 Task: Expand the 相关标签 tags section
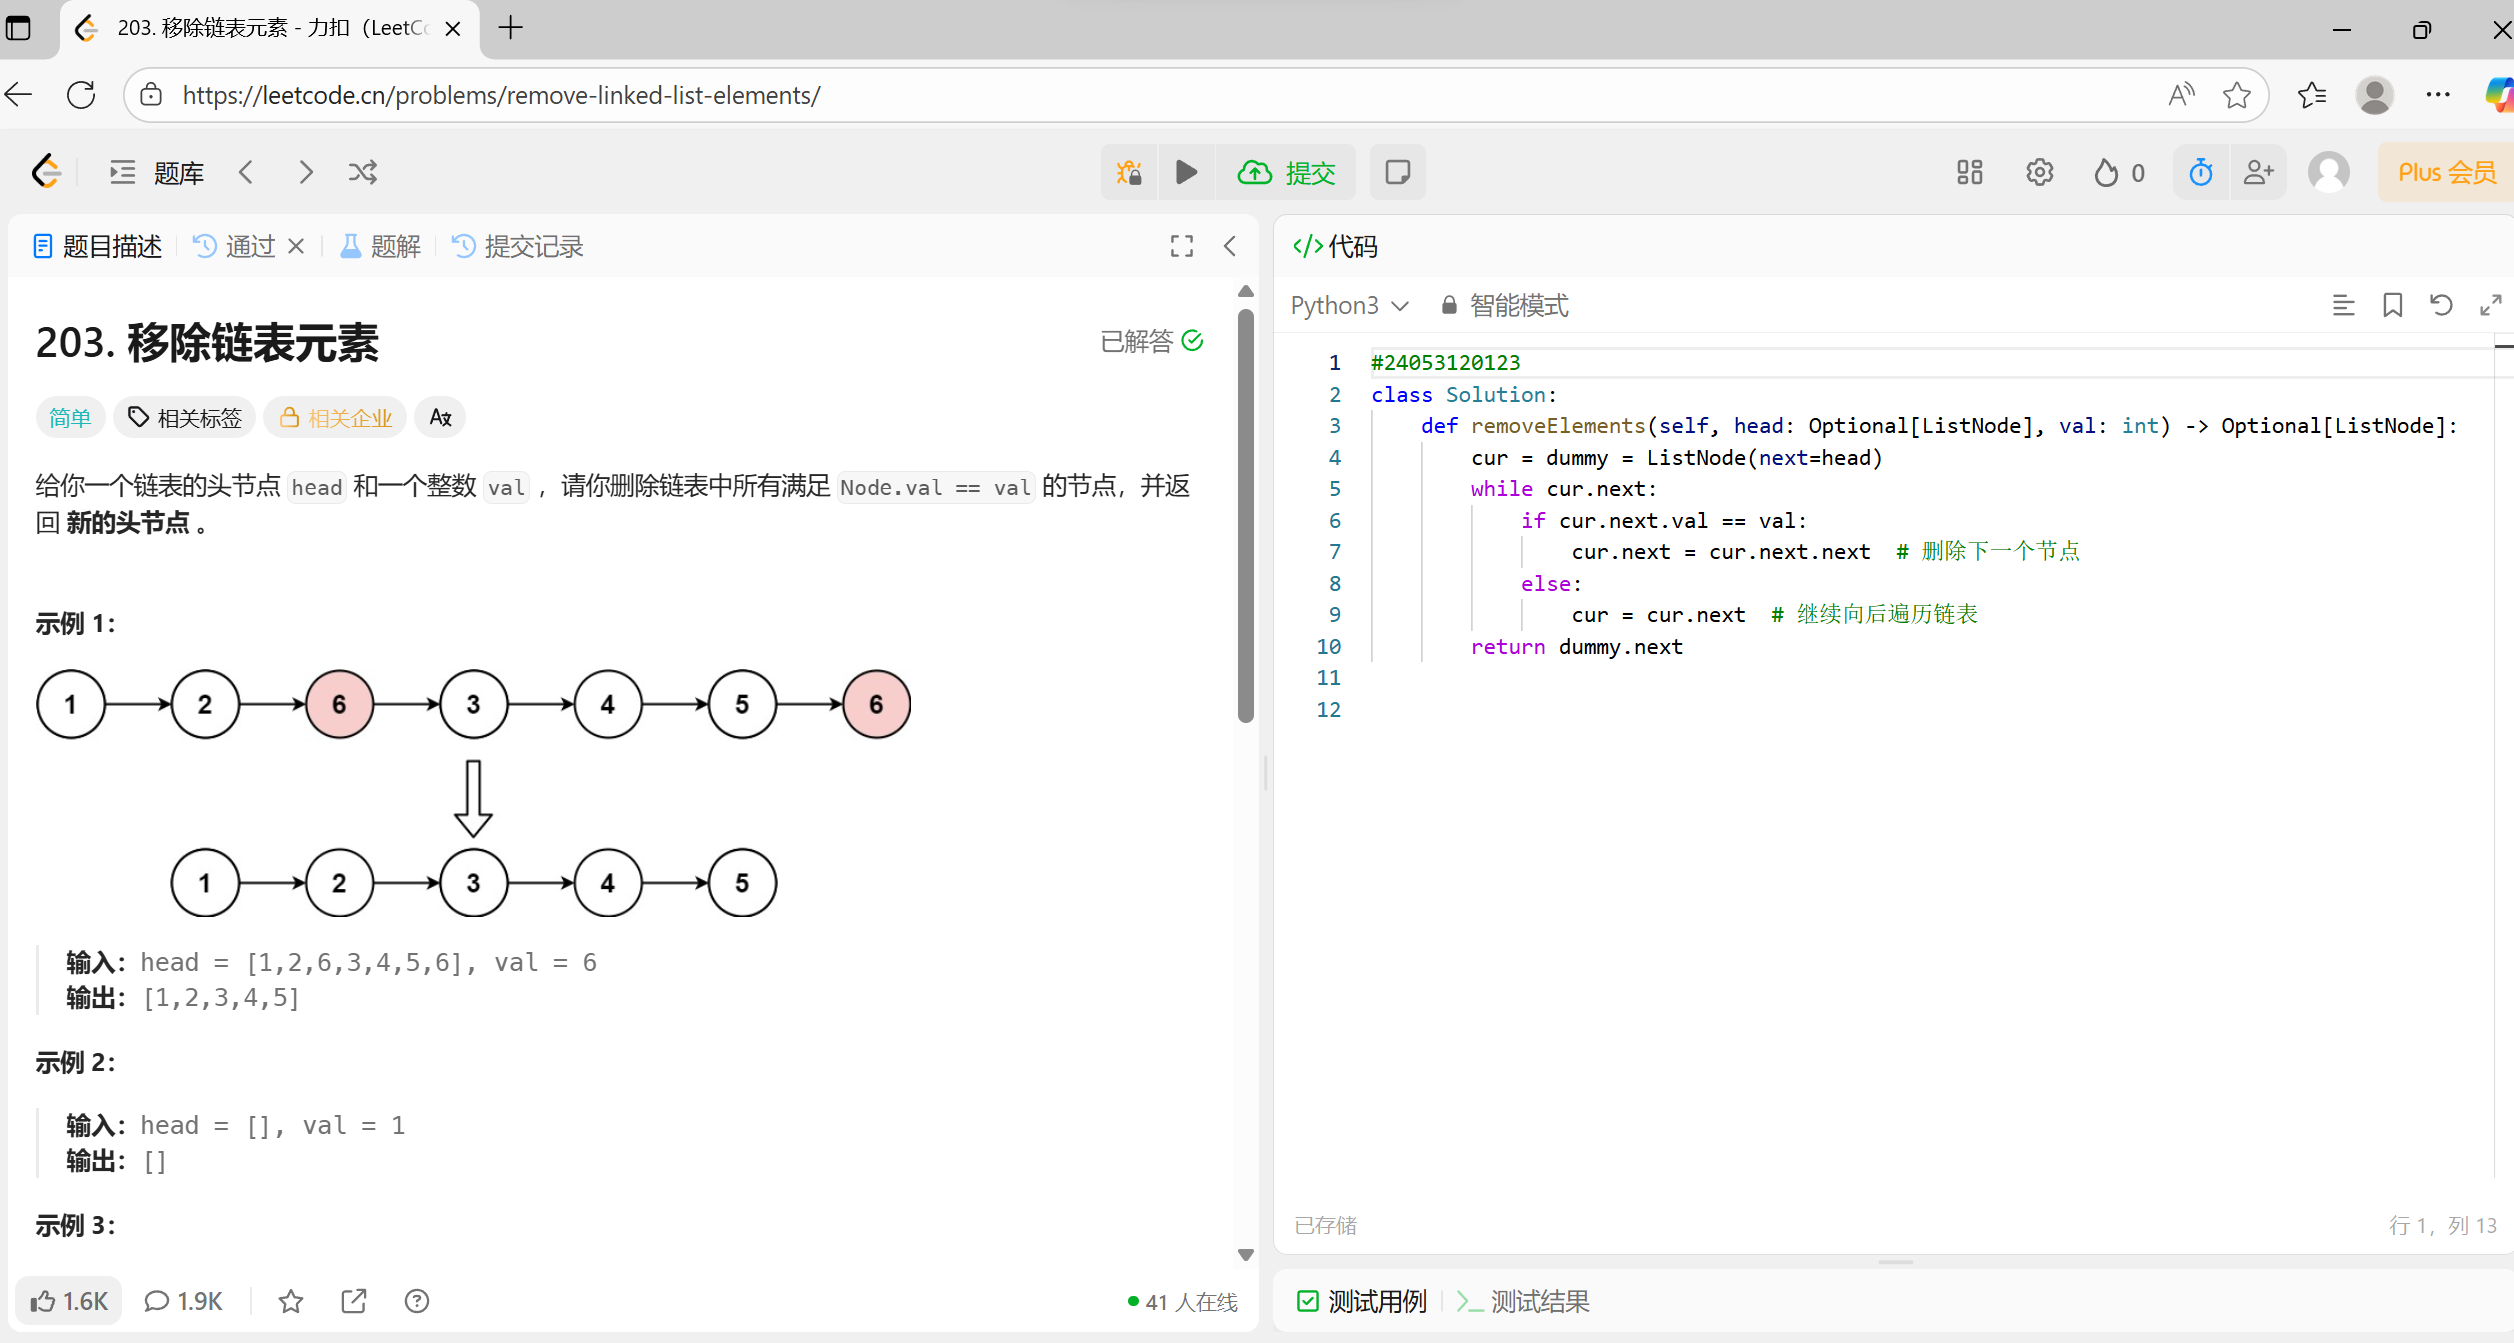[x=185, y=417]
